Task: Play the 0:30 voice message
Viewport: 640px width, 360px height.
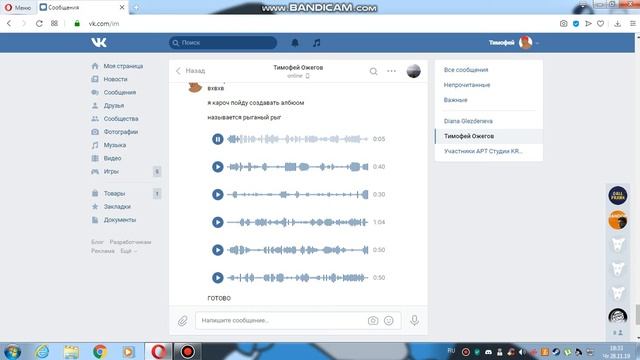Action: coord(218,195)
